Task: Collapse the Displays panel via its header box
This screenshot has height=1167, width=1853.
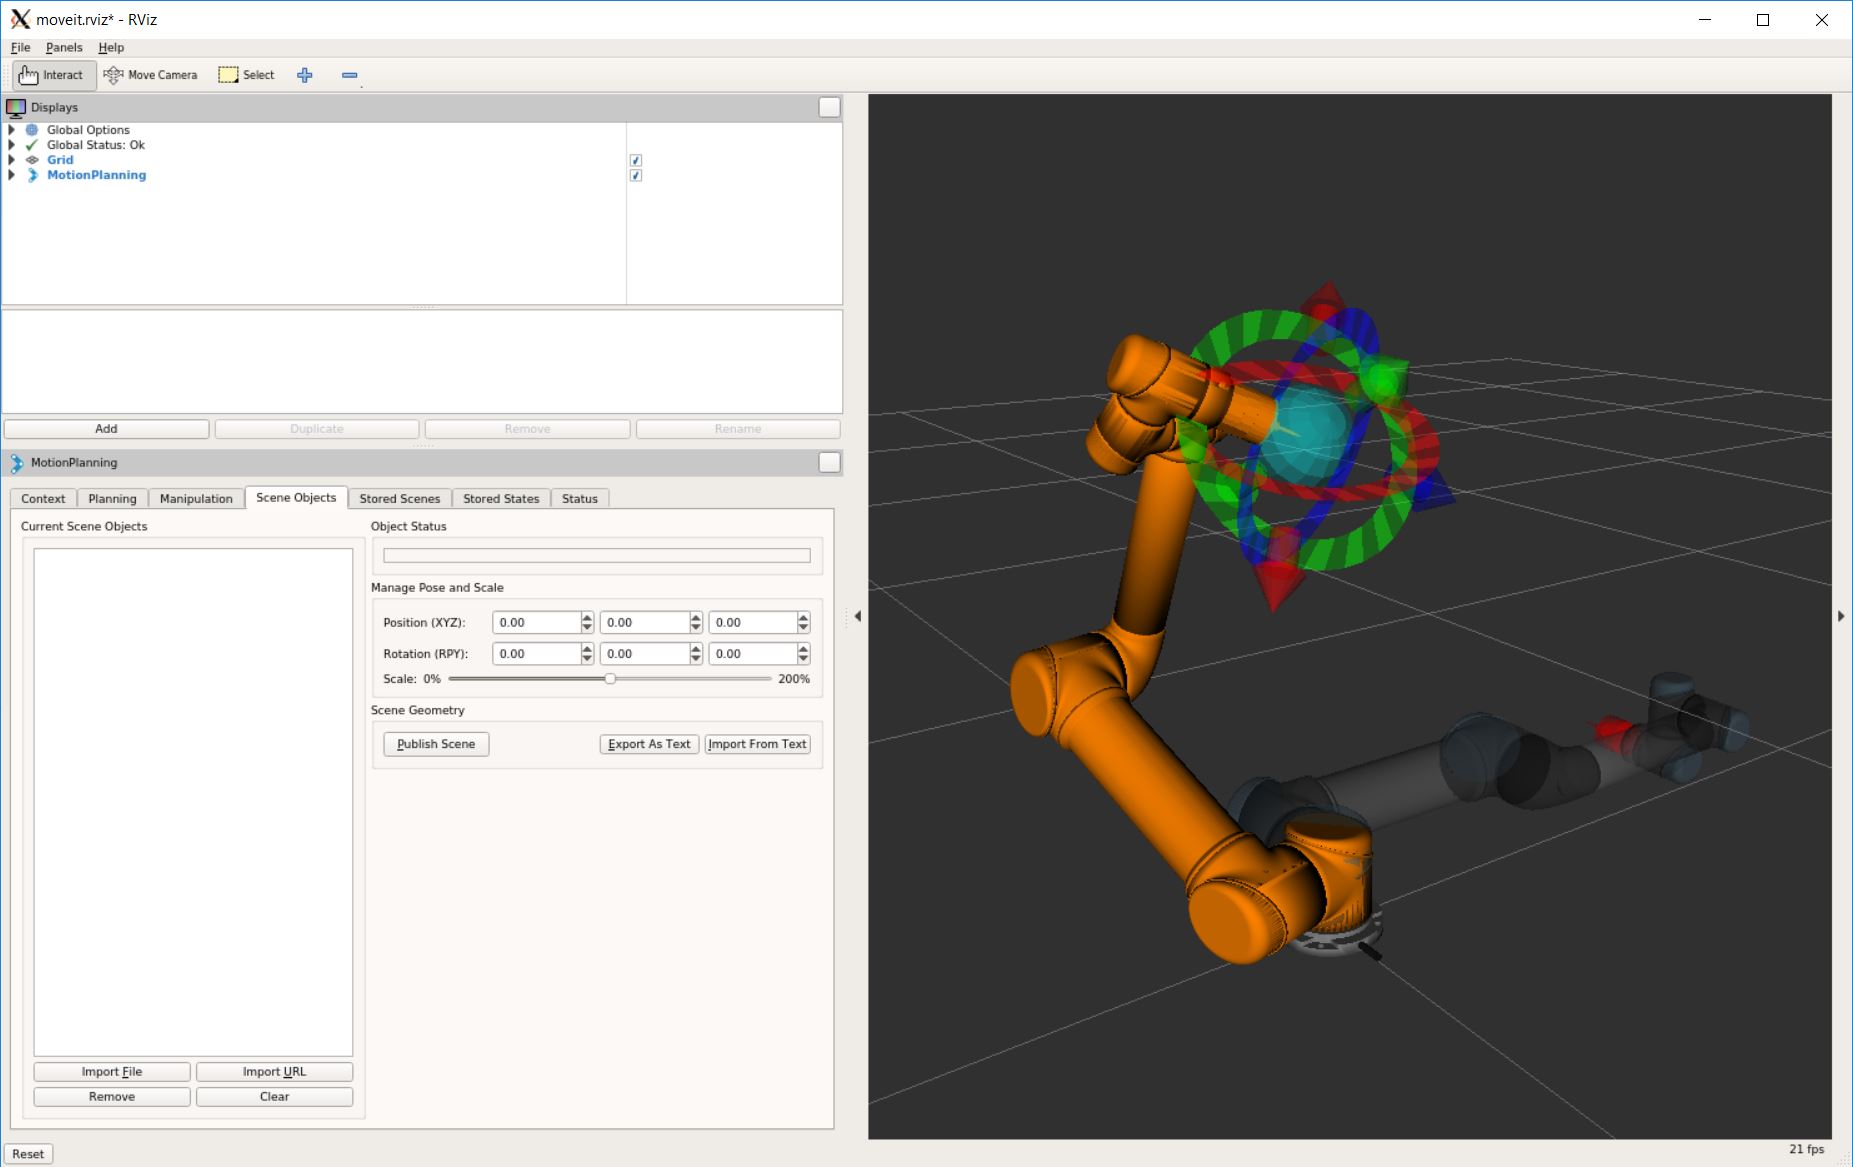Action: click(x=829, y=107)
